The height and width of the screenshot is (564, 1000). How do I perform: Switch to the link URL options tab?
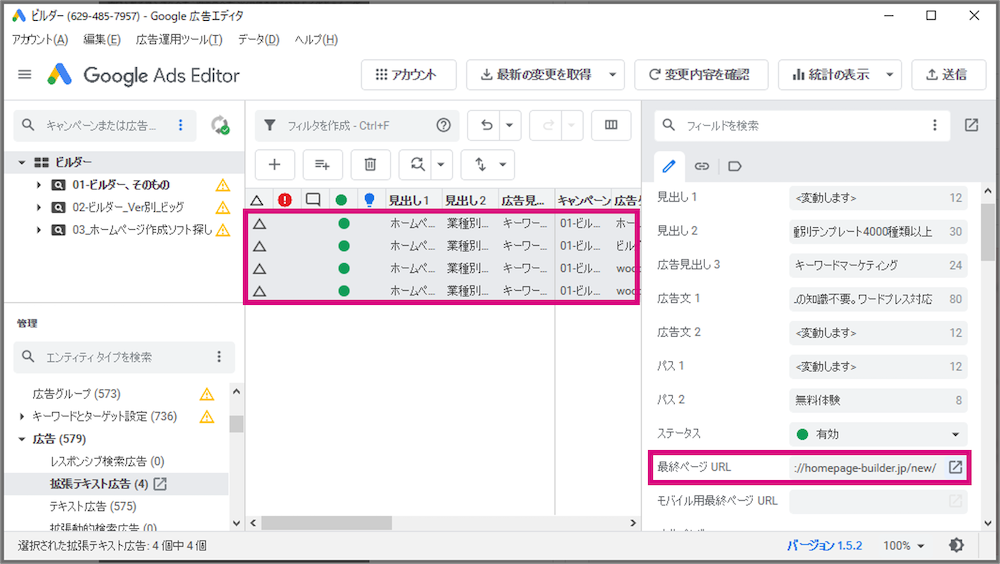tap(702, 167)
